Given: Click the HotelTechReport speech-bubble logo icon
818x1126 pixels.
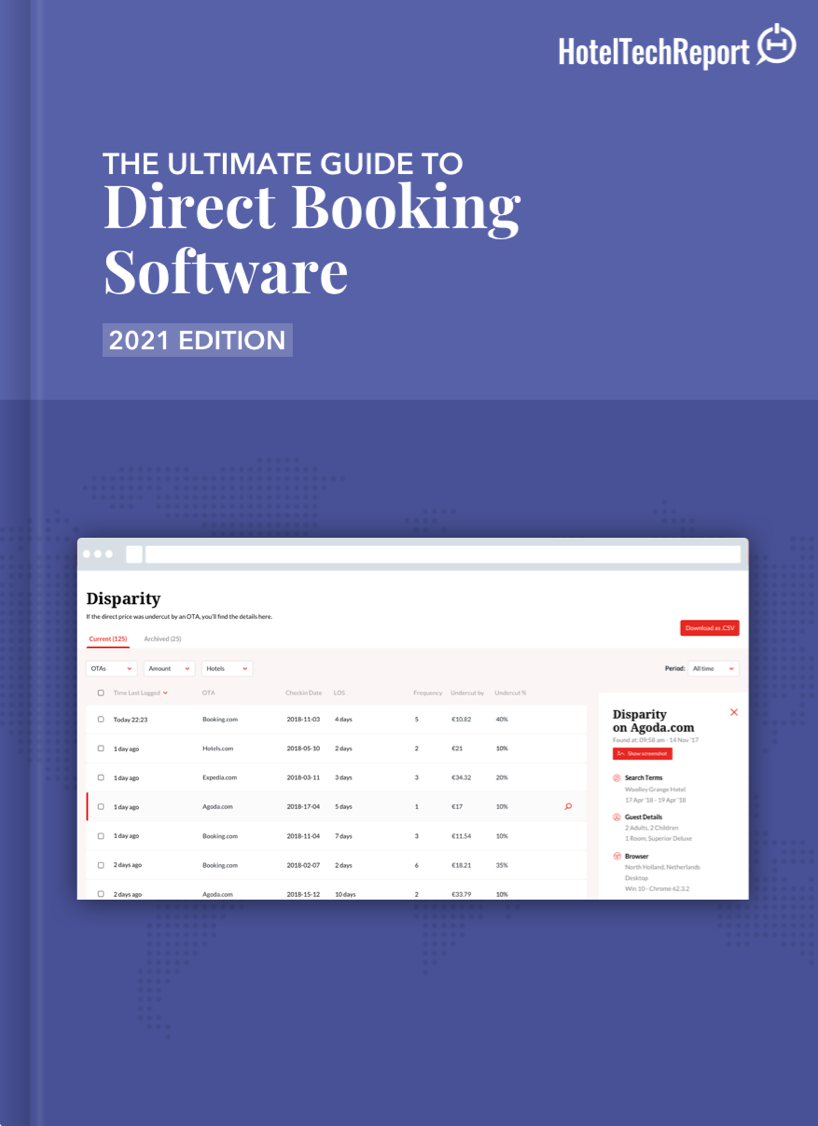Looking at the screenshot, I should (x=776, y=45).
